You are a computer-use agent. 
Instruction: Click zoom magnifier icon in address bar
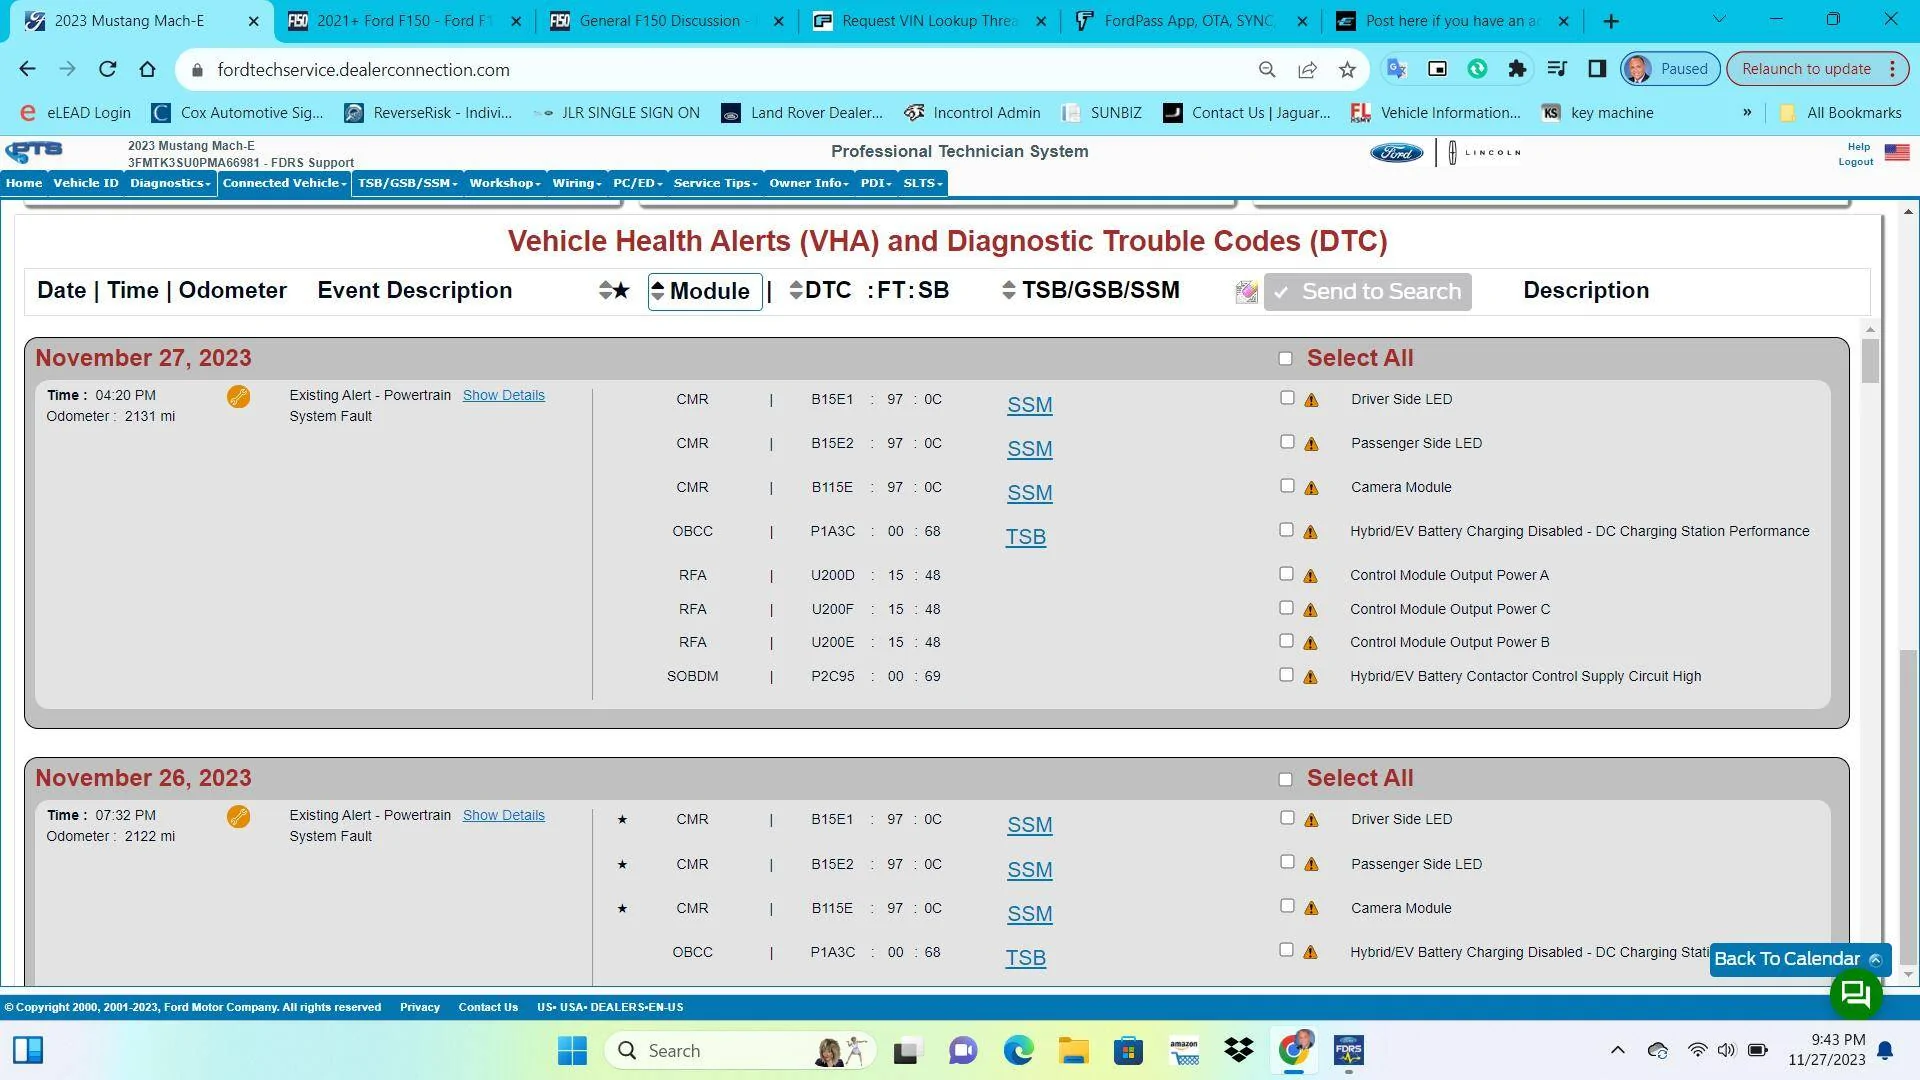(x=1267, y=69)
